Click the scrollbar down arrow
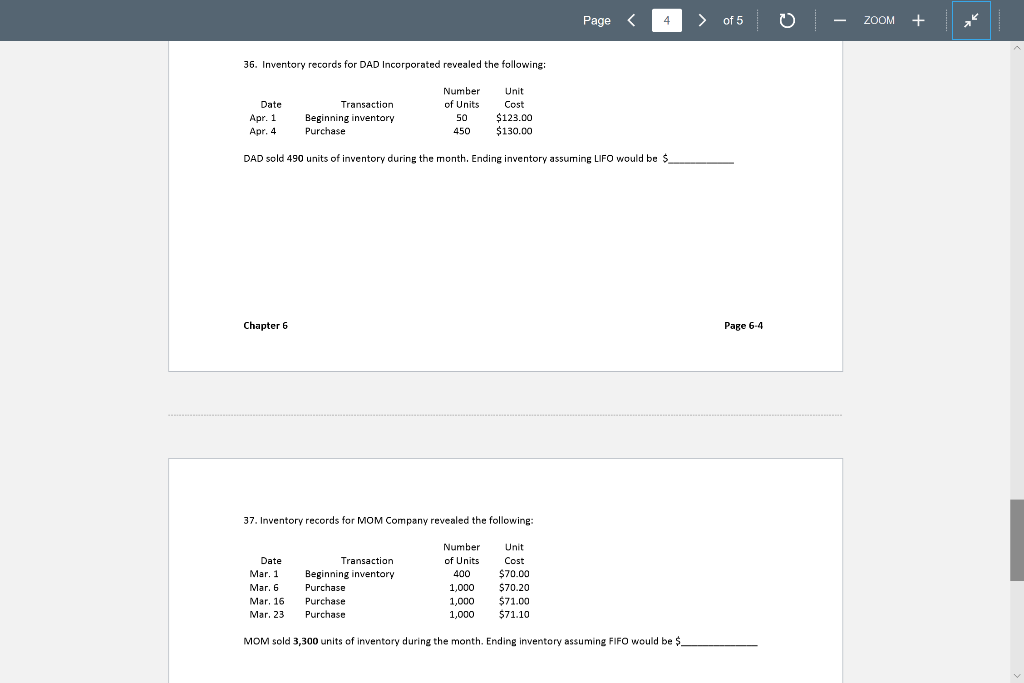1024x683 pixels. 1017,676
